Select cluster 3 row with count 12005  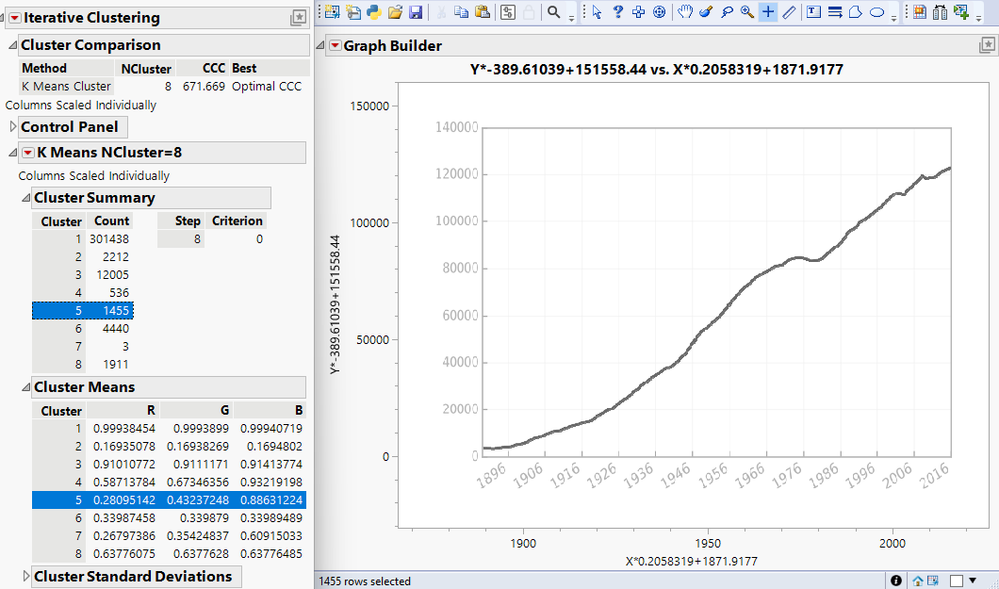(x=83, y=275)
